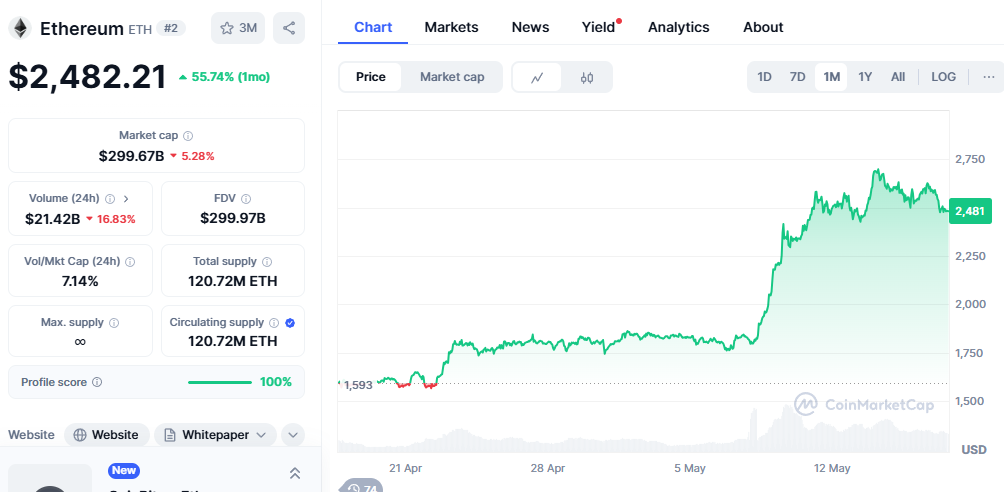Set chart range to 1Y
Viewport: 1004px width, 492px height.
[865, 77]
